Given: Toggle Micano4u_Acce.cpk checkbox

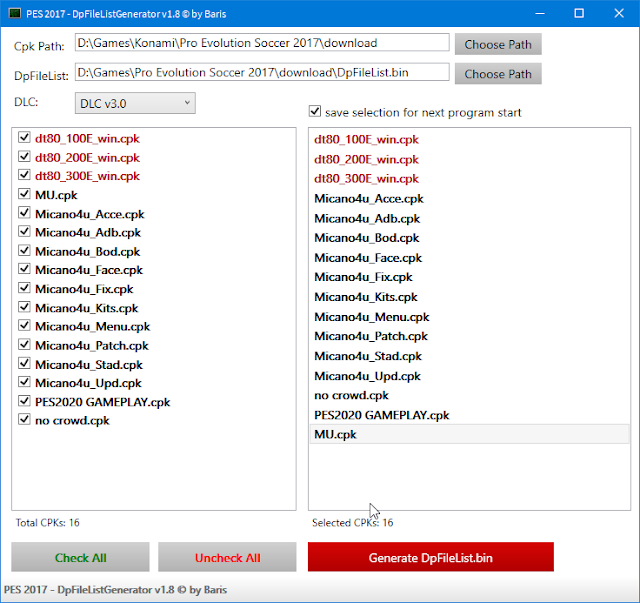Looking at the screenshot, I should (24, 212).
